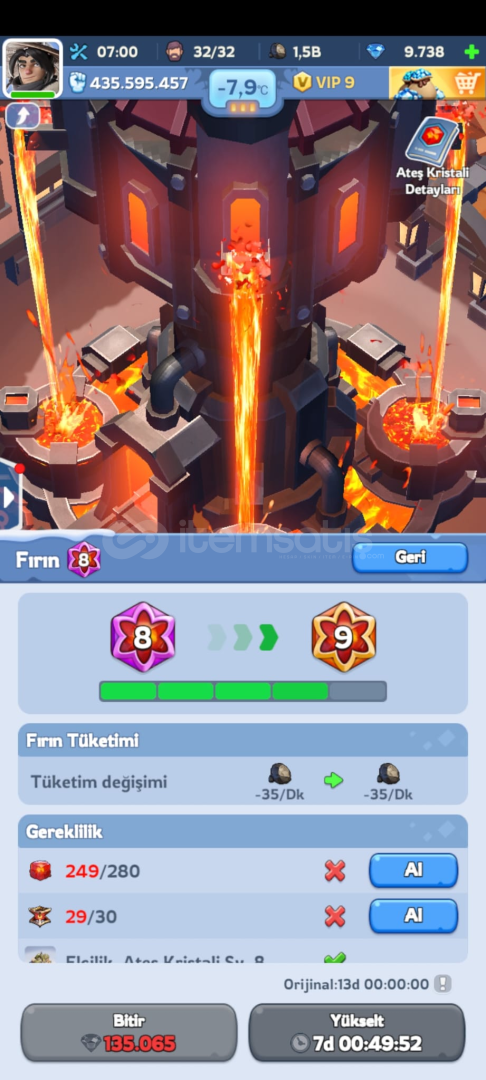Expand the left side panel arrow
The image size is (486, 1080).
(x=10, y=497)
